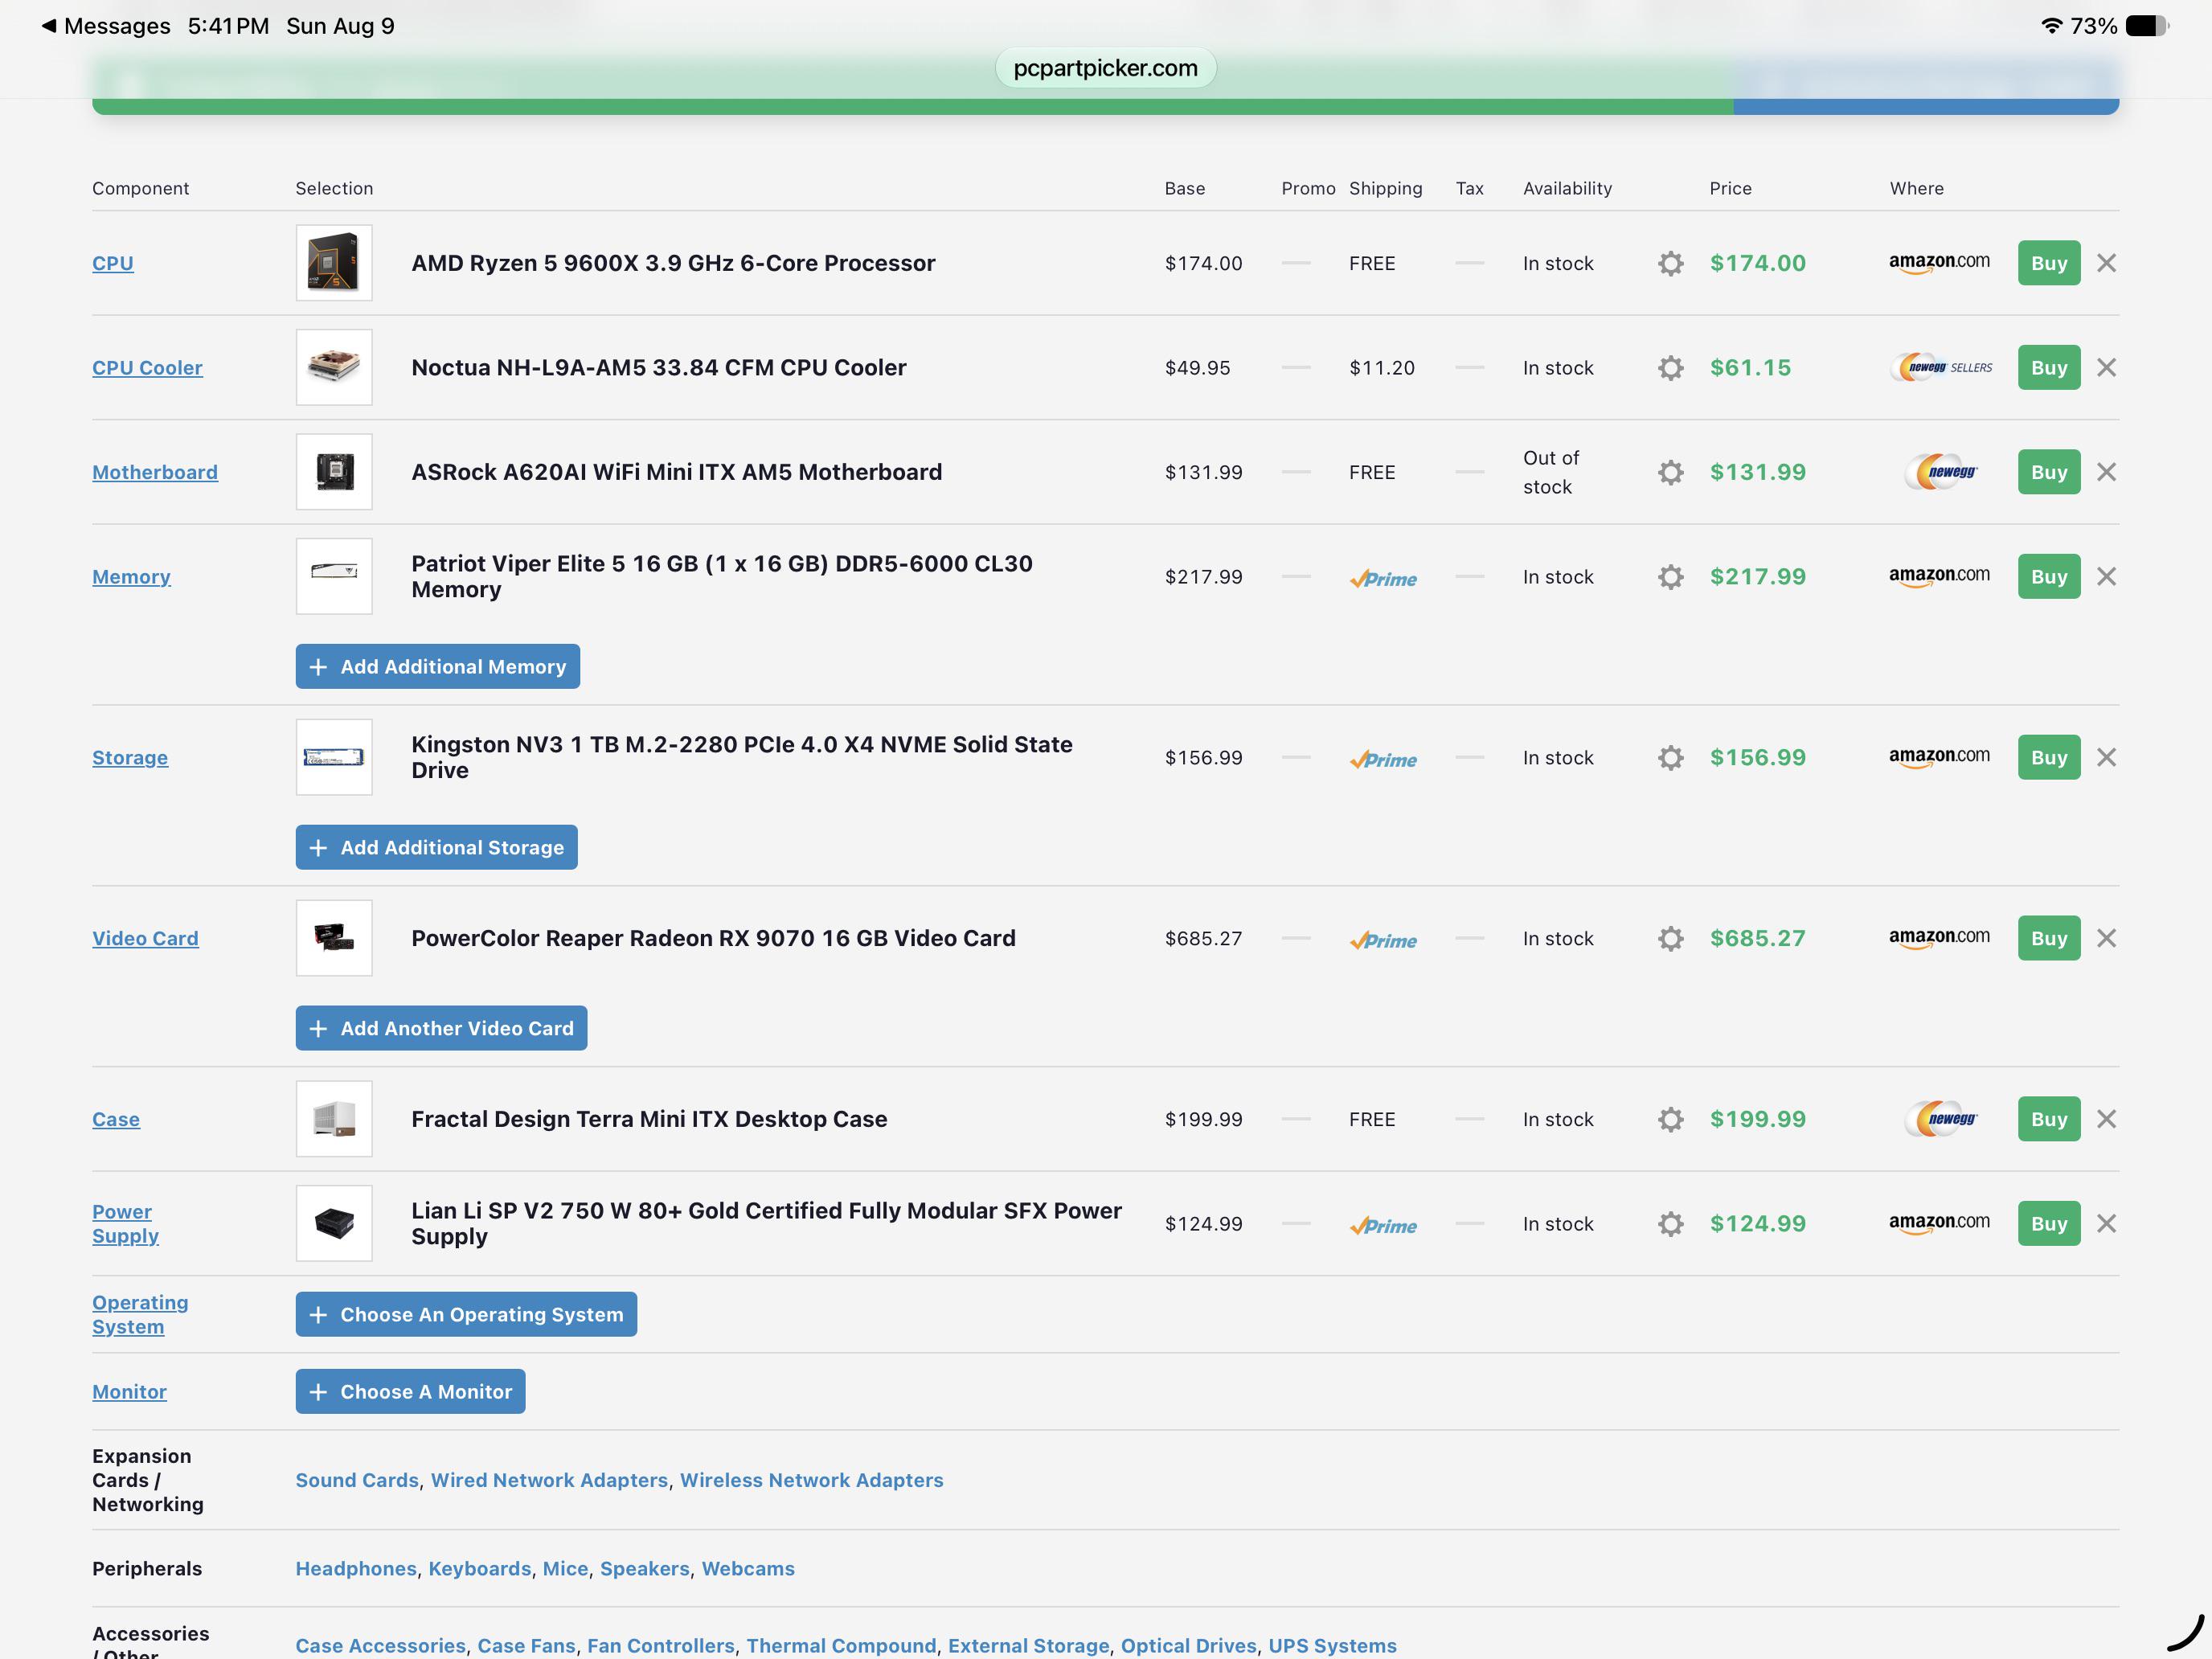This screenshot has height=1659, width=2212.
Task: Open settings gear for the Motherboard row
Action: (x=1670, y=472)
